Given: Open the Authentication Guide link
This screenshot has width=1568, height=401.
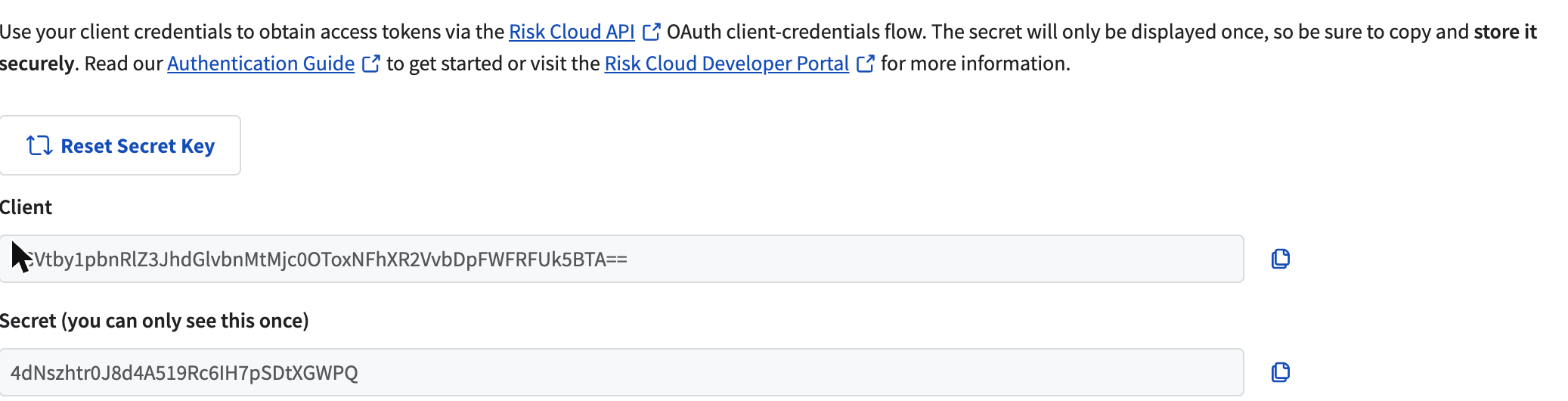Looking at the screenshot, I should [261, 65].
